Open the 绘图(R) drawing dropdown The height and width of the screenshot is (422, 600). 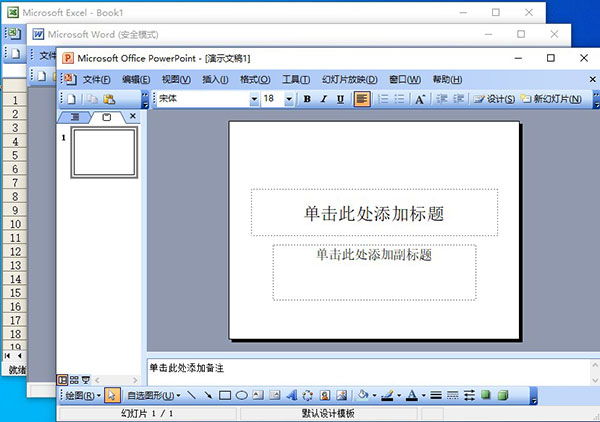[x=82, y=395]
